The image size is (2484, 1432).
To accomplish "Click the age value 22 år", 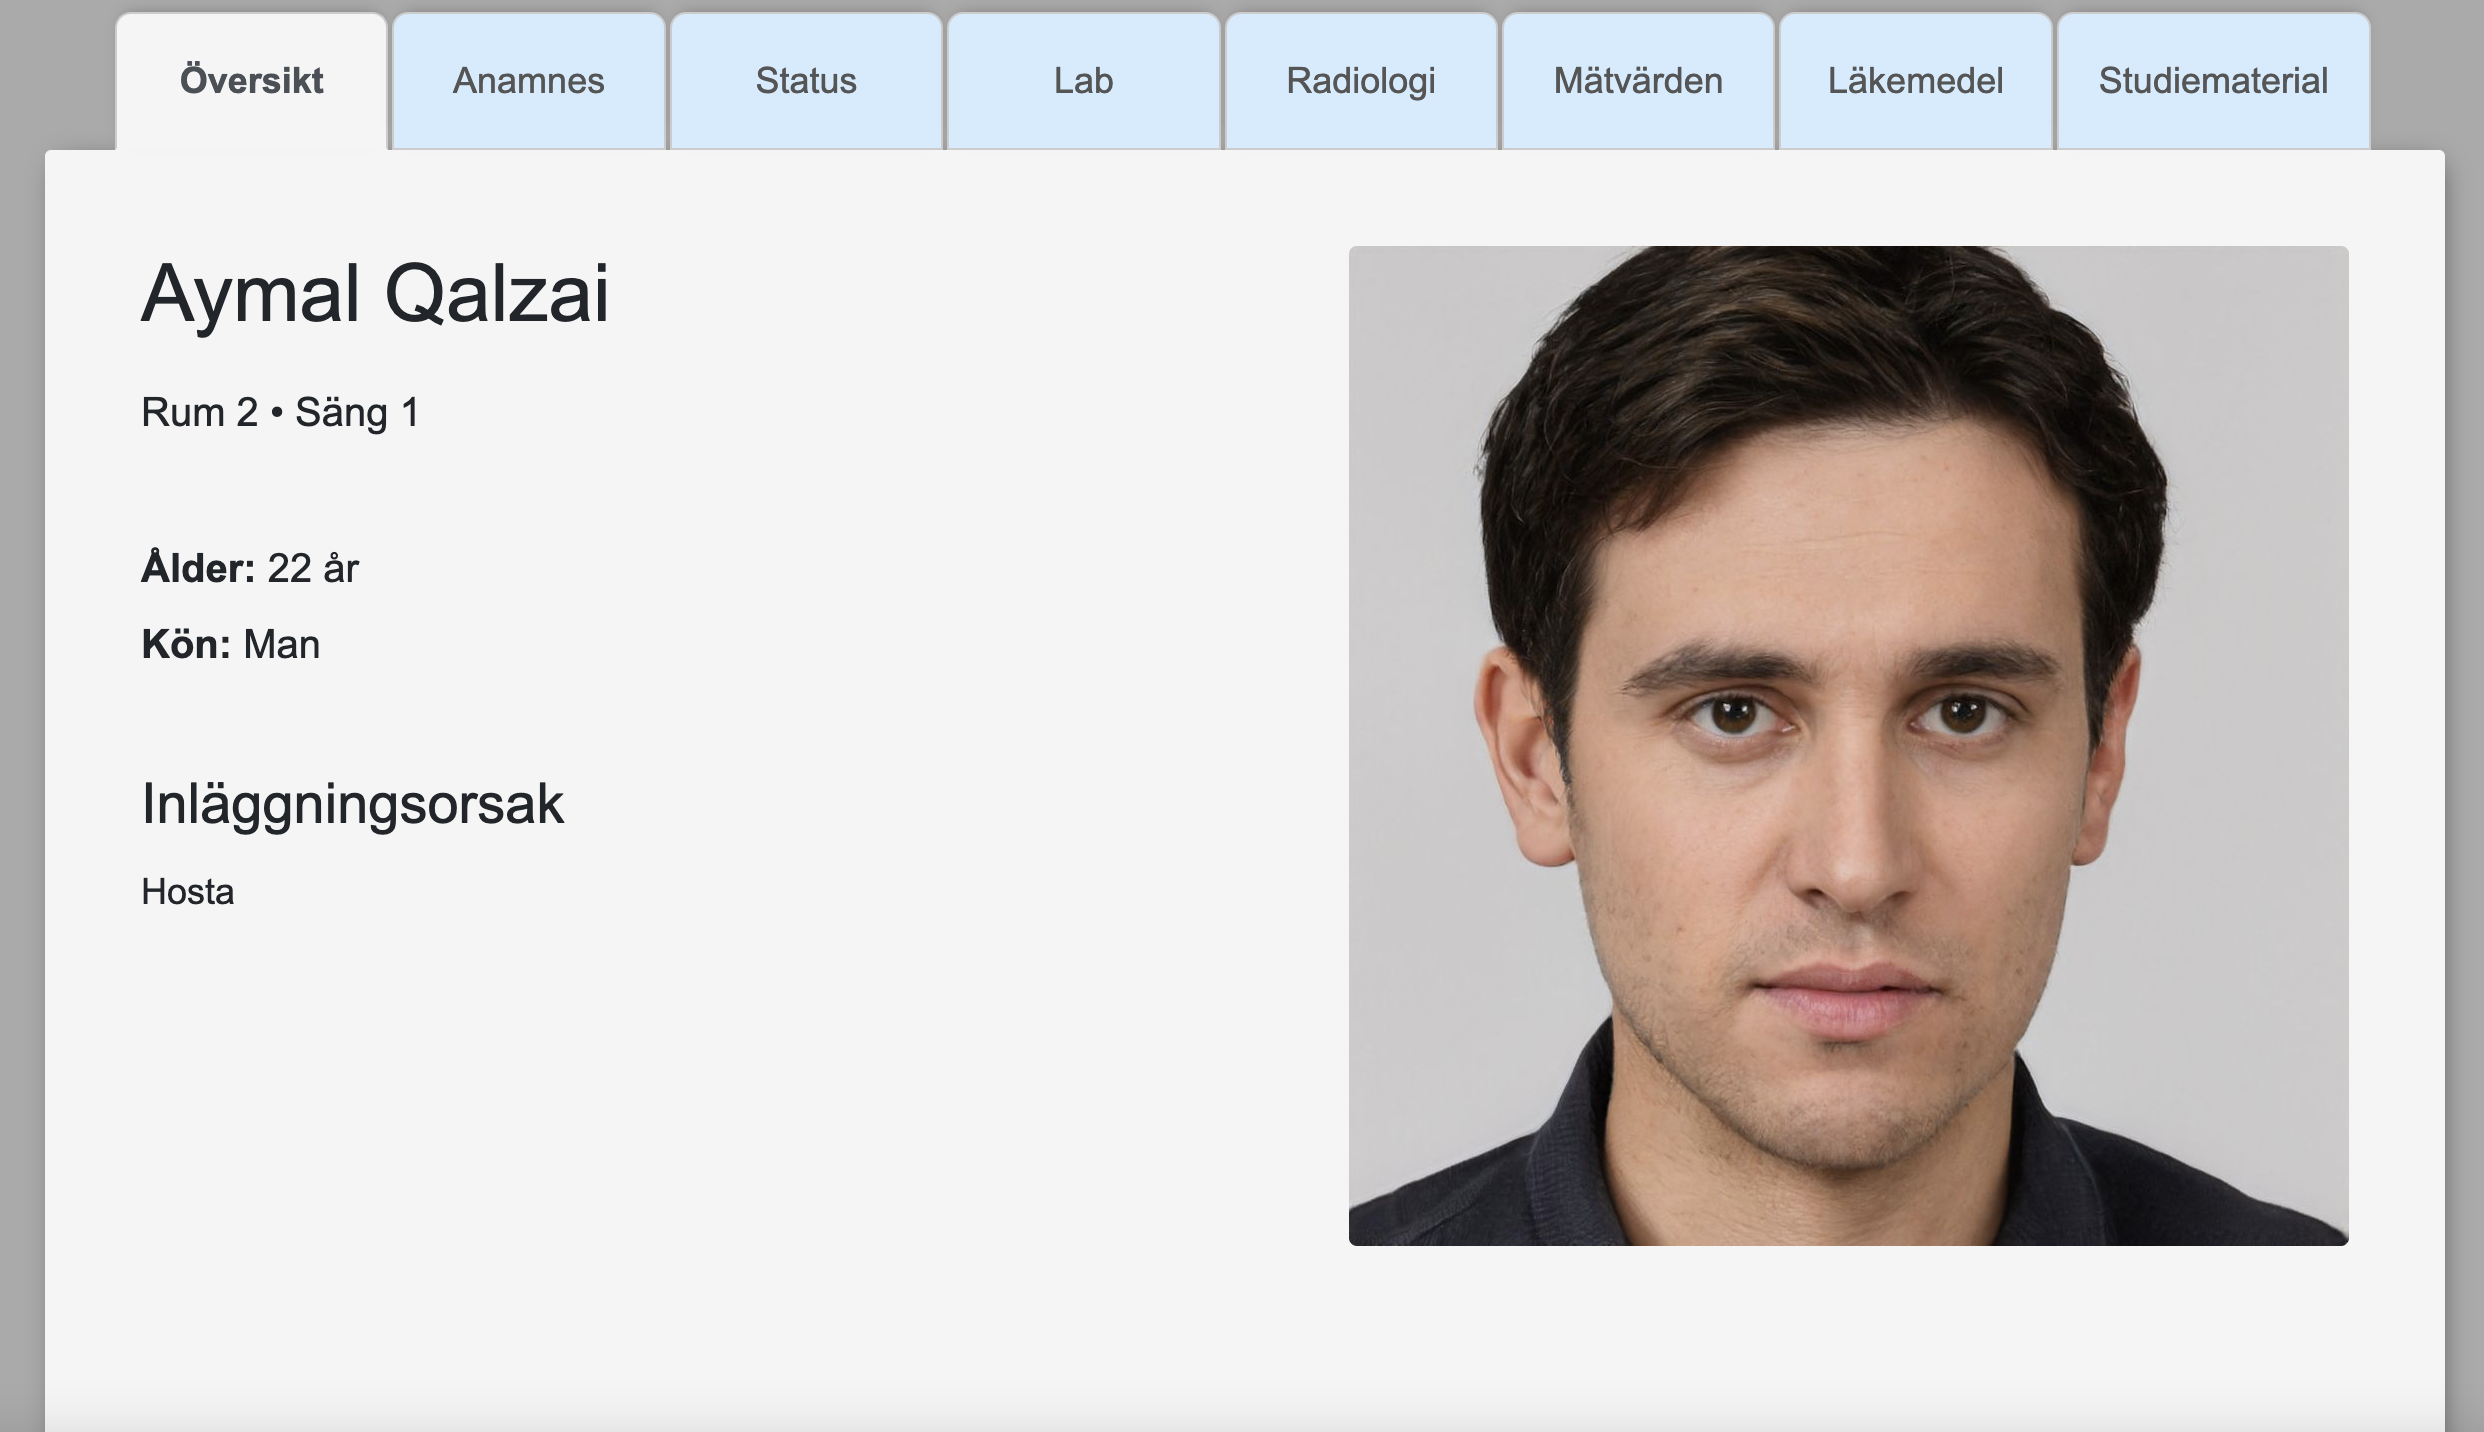I will 313,568.
